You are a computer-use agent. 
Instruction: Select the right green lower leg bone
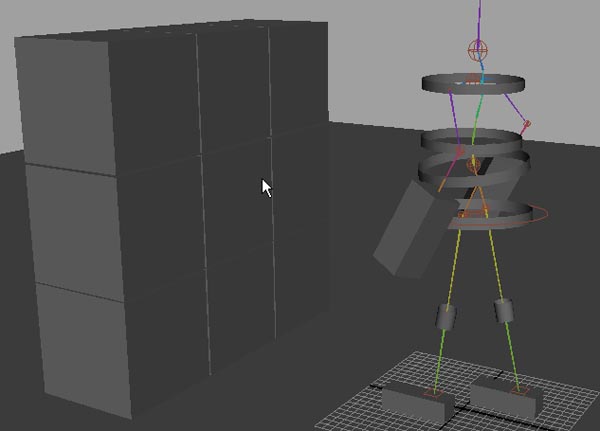pos(513,354)
